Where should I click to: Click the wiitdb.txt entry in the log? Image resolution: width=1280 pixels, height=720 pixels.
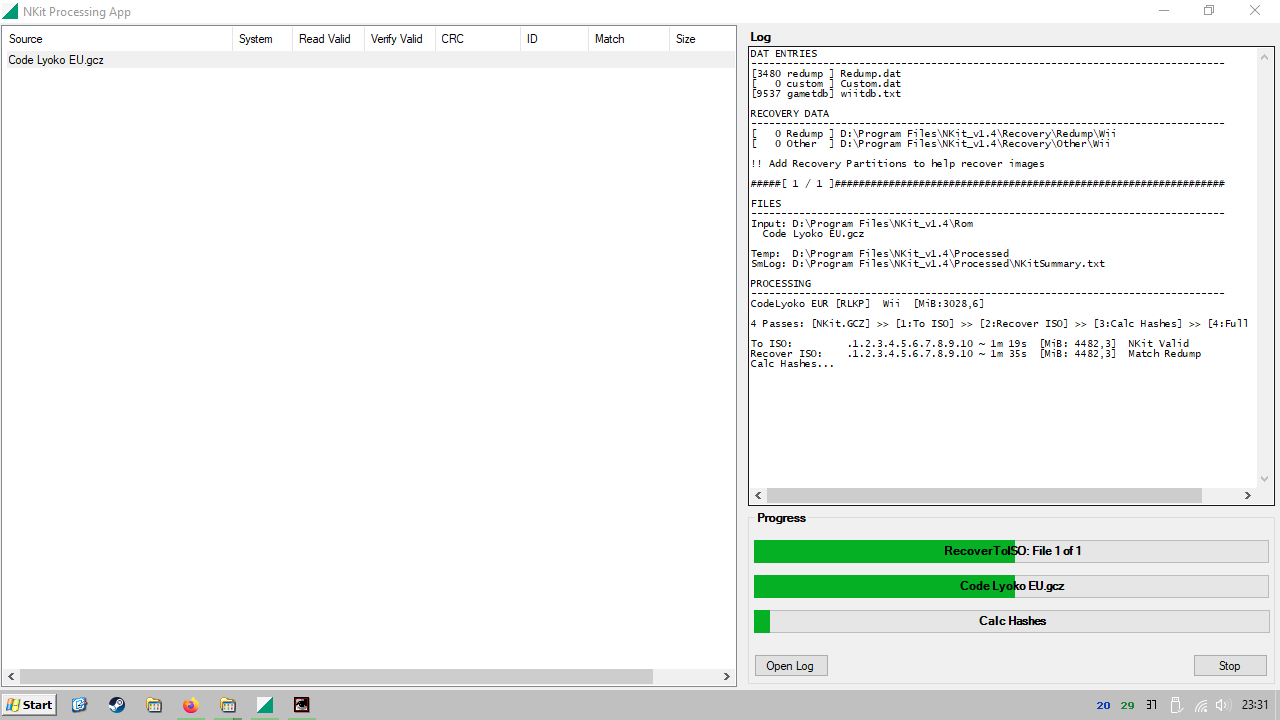[x=870, y=94]
